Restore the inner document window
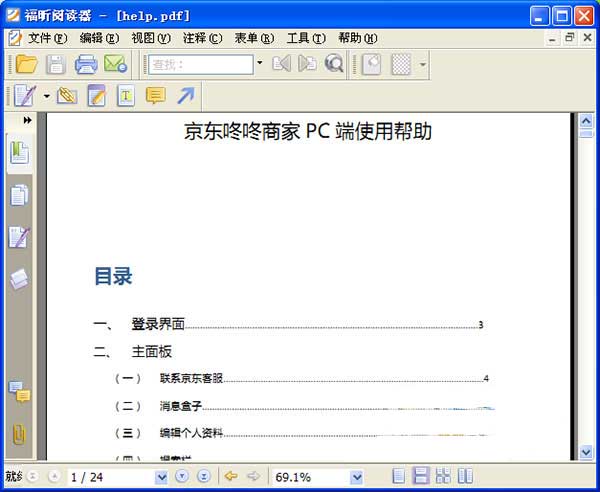The image size is (600, 492). pyautogui.click(x=569, y=38)
